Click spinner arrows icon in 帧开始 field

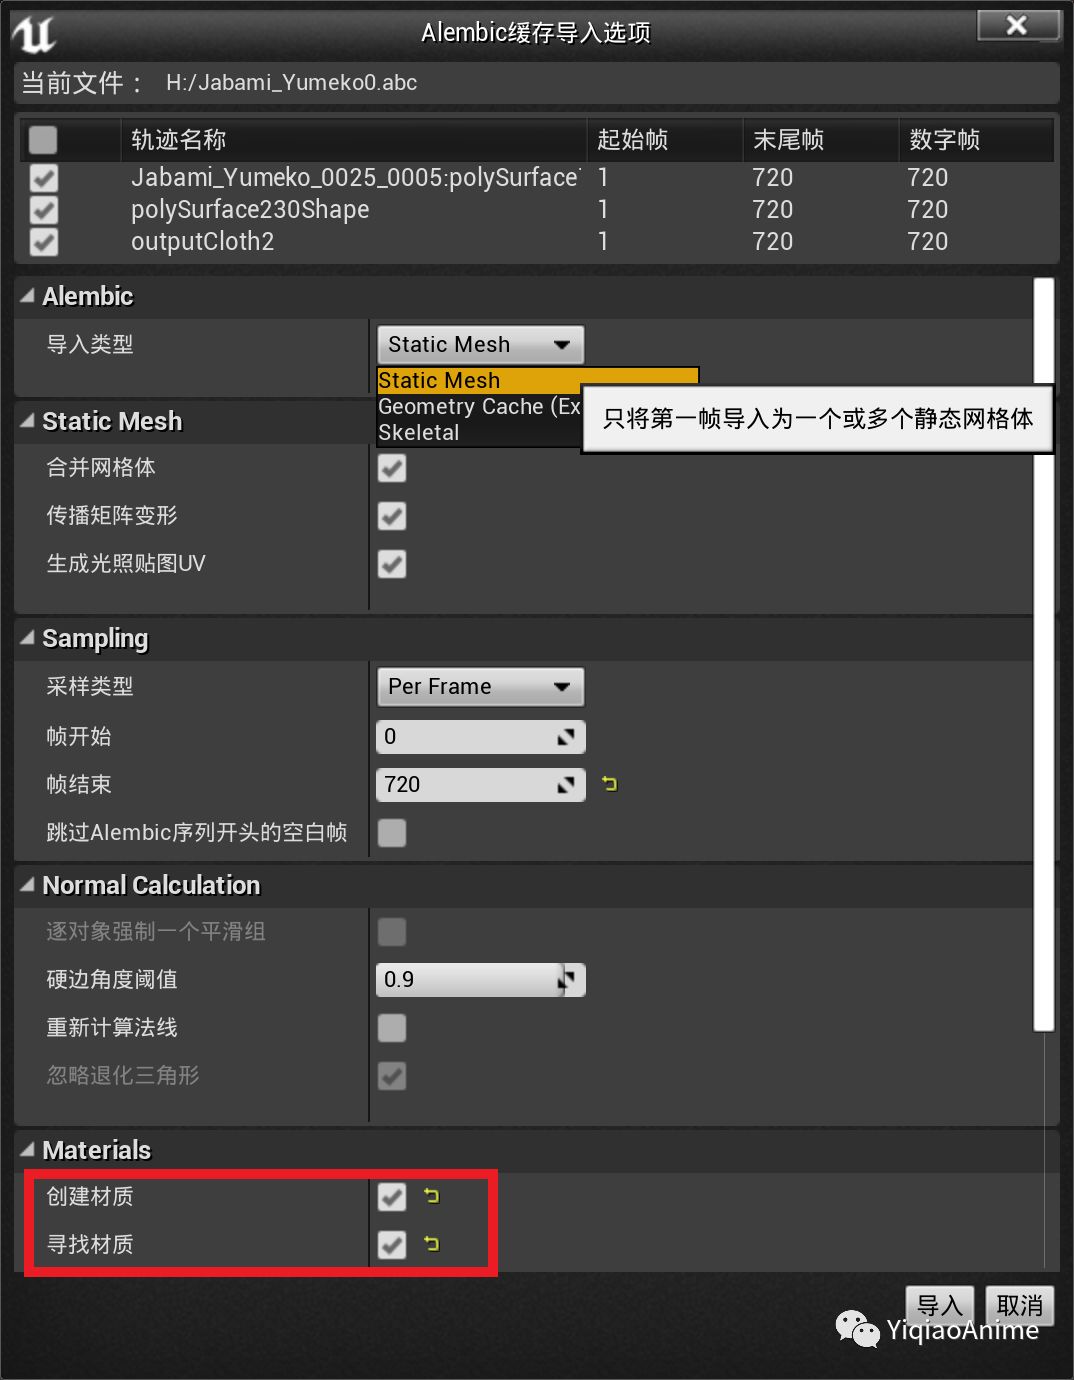pos(566,737)
